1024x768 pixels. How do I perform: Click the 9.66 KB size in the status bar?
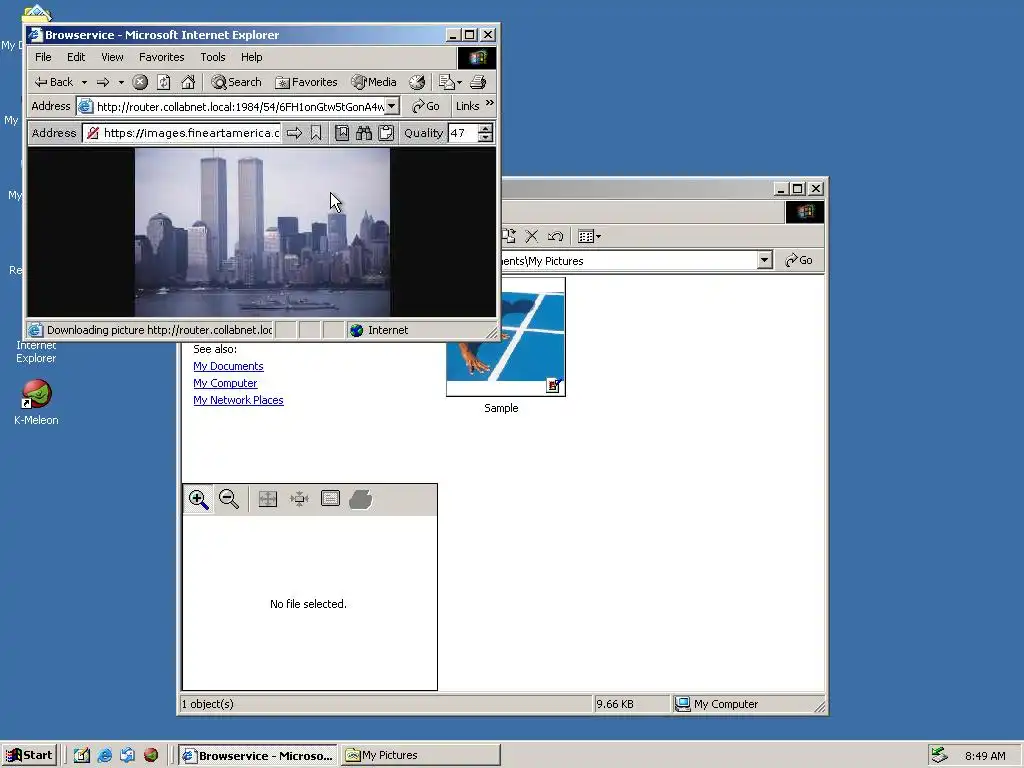tap(615, 704)
